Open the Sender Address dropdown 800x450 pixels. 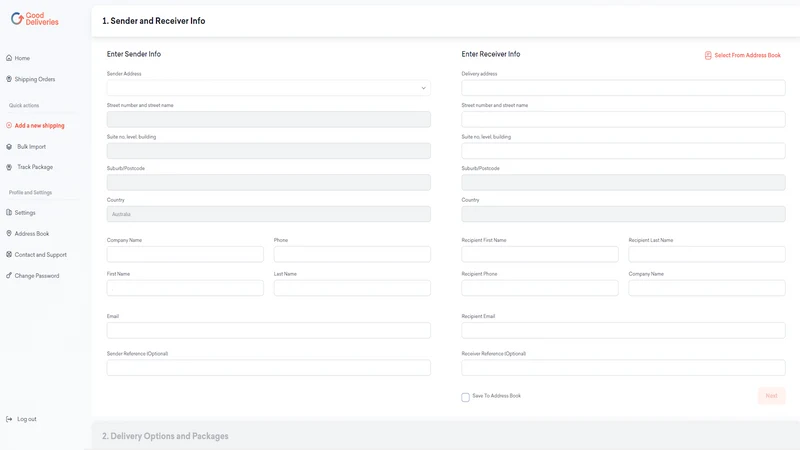click(x=268, y=88)
